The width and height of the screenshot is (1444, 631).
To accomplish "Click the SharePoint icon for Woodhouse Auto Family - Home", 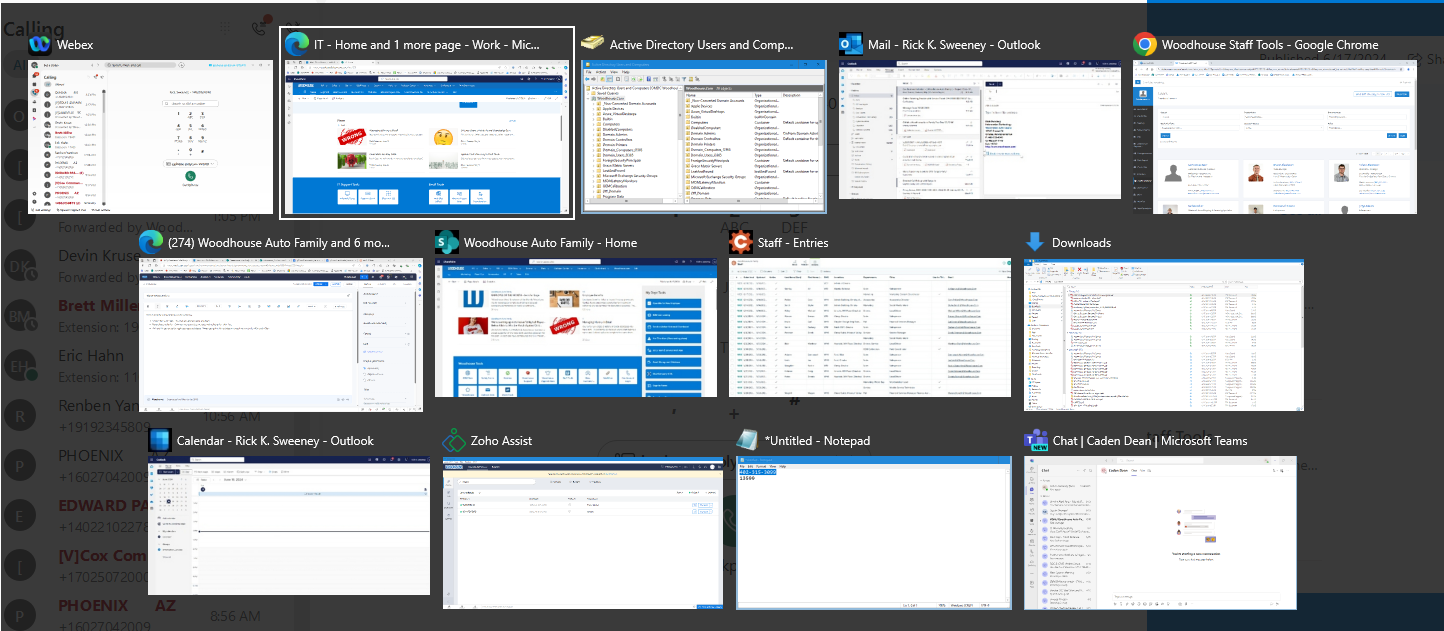I will 447,242.
